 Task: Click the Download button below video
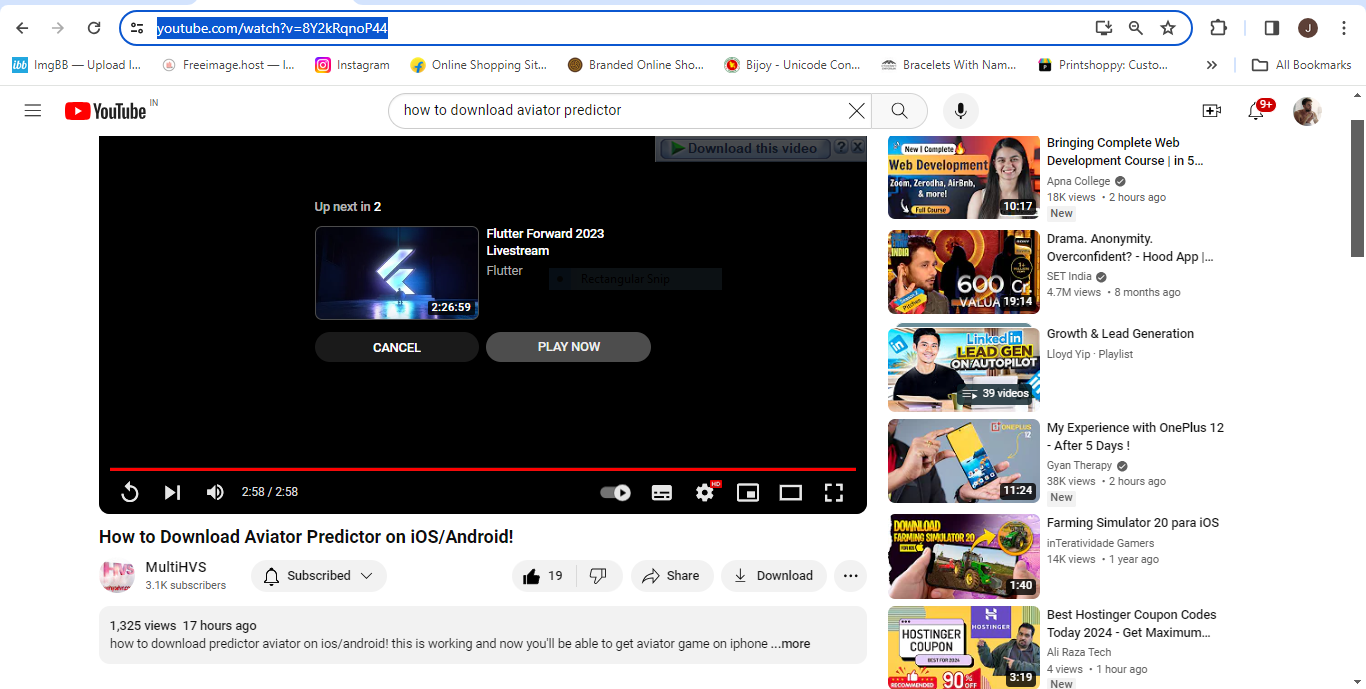coord(774,576)
